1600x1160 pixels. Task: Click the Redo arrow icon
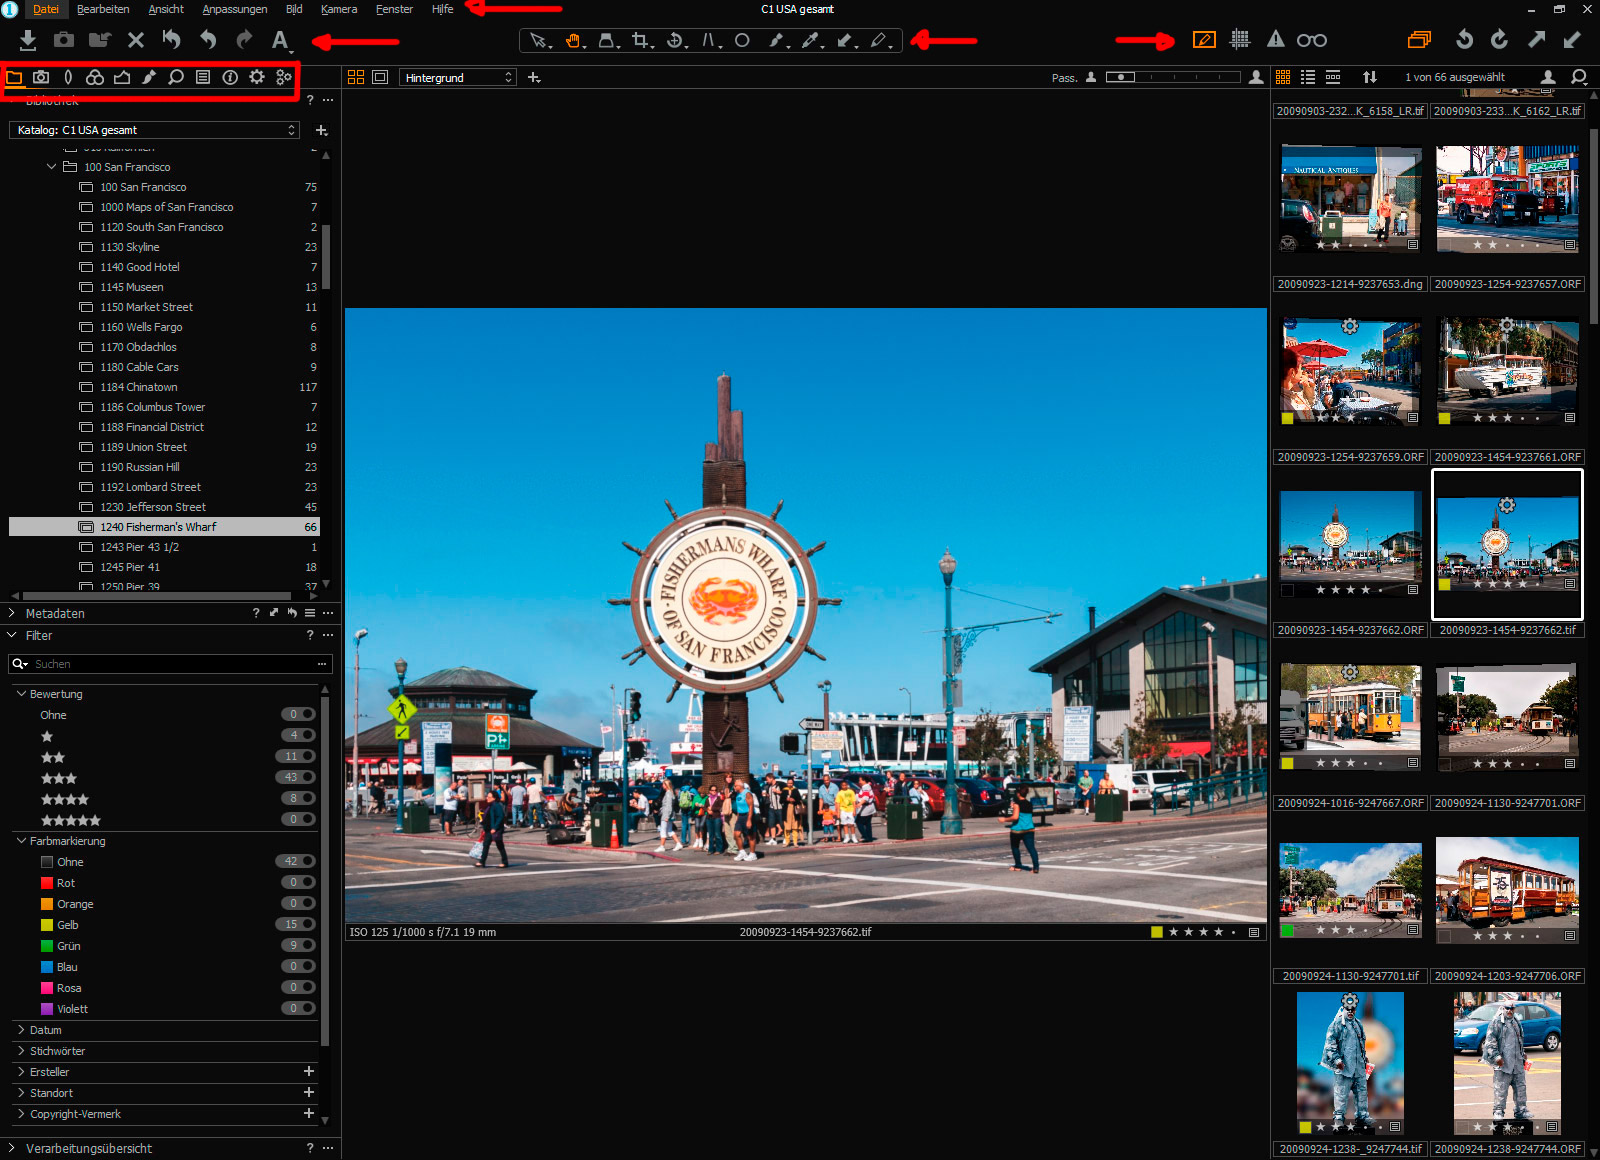pos(244,40)
